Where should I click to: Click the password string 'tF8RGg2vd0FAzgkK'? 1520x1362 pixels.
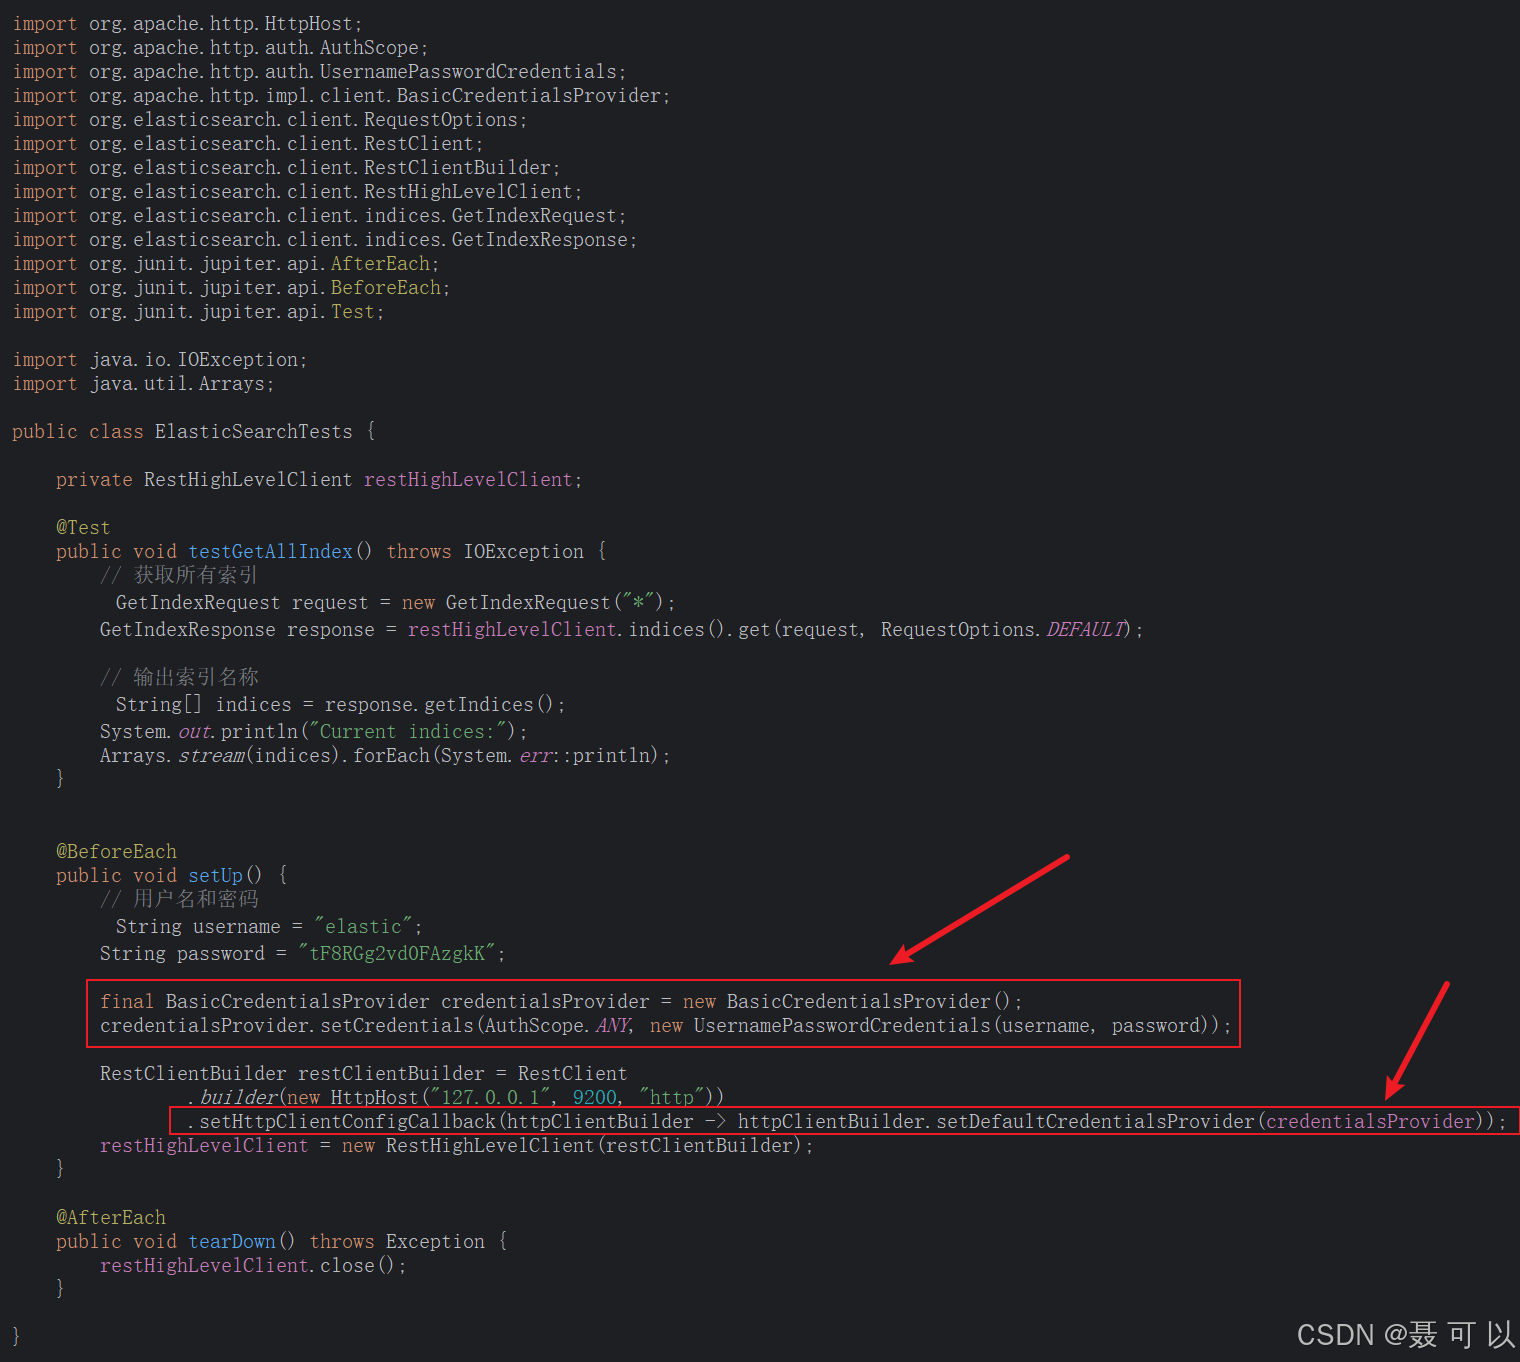tap(397, 954)
